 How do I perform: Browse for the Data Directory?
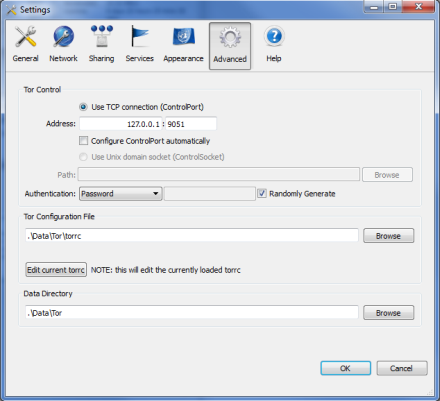coord(388,313)
